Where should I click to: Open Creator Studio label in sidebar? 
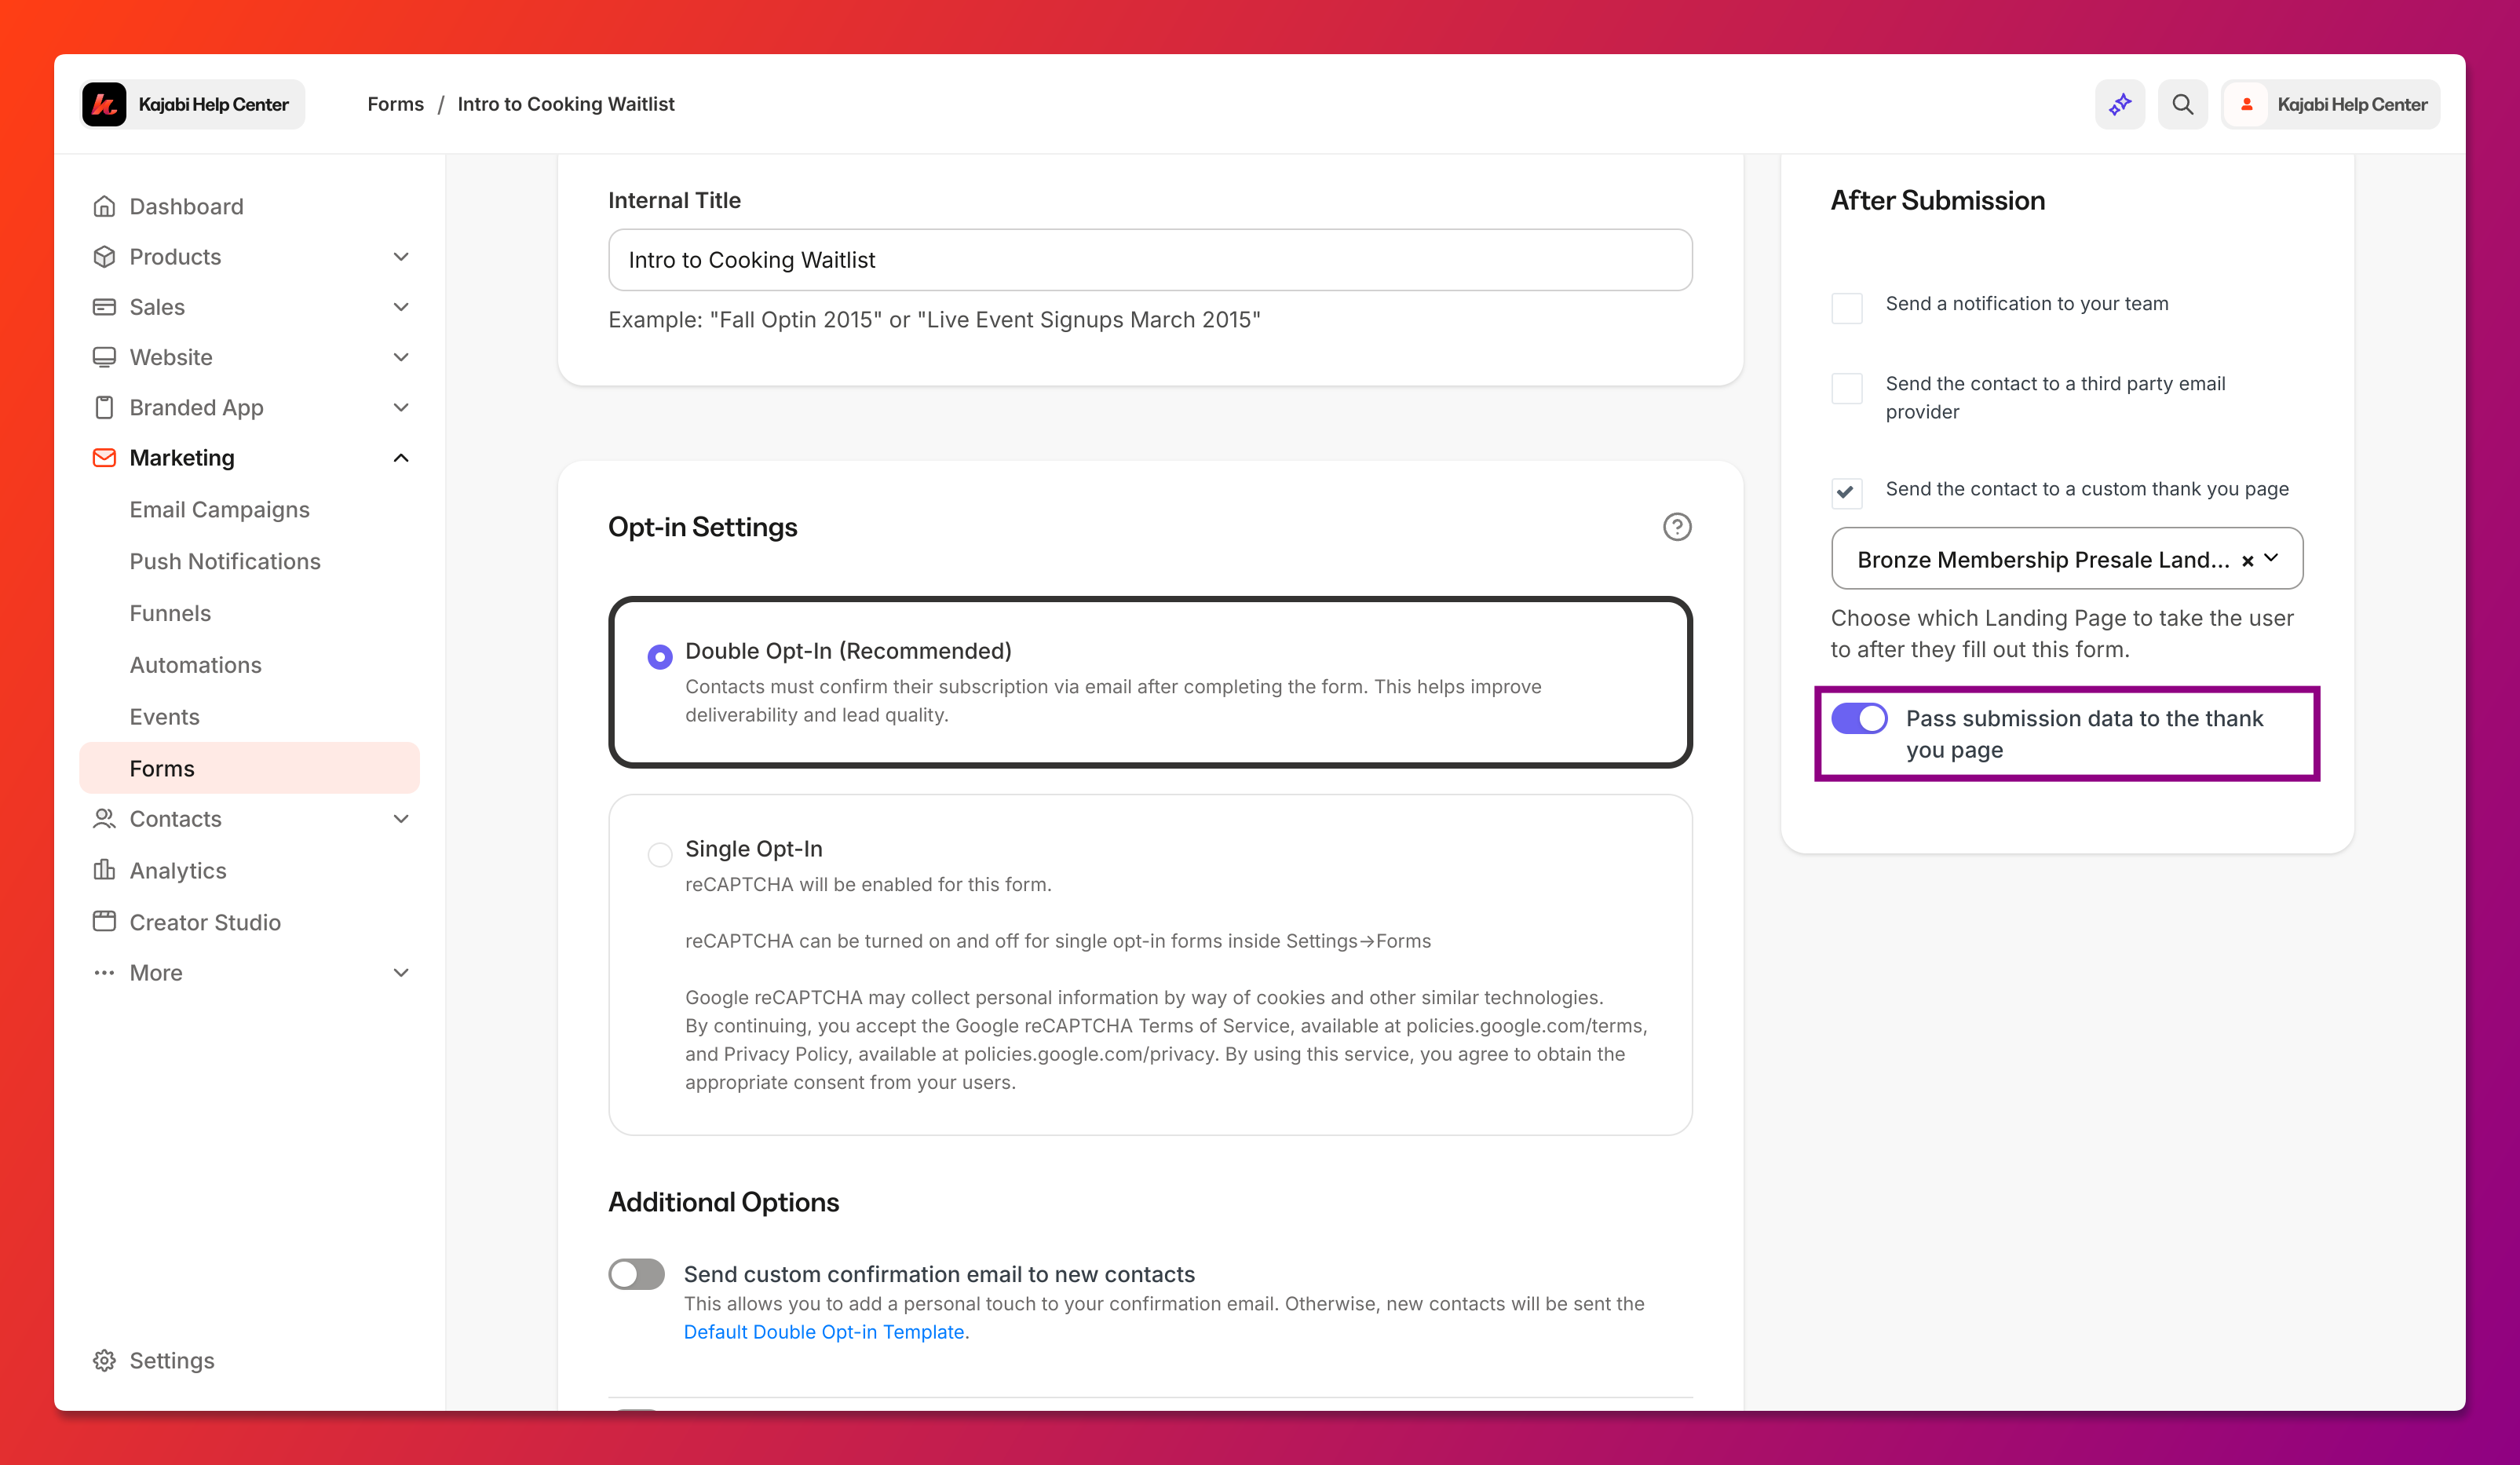(205, 922)
